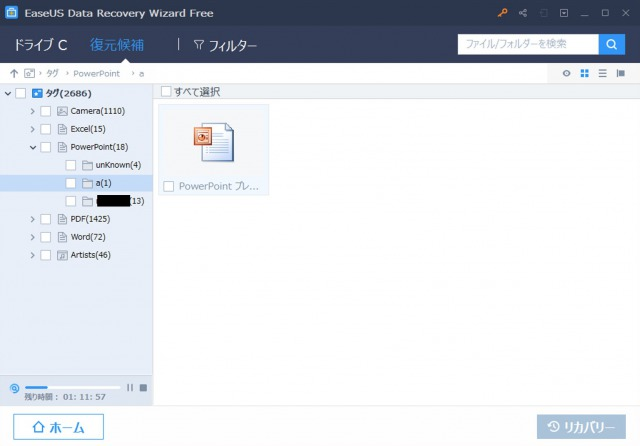Viewport: 640px width, 446px height.
Task: Click タグ in the breadcrumb path
Action: coord(52,73)
